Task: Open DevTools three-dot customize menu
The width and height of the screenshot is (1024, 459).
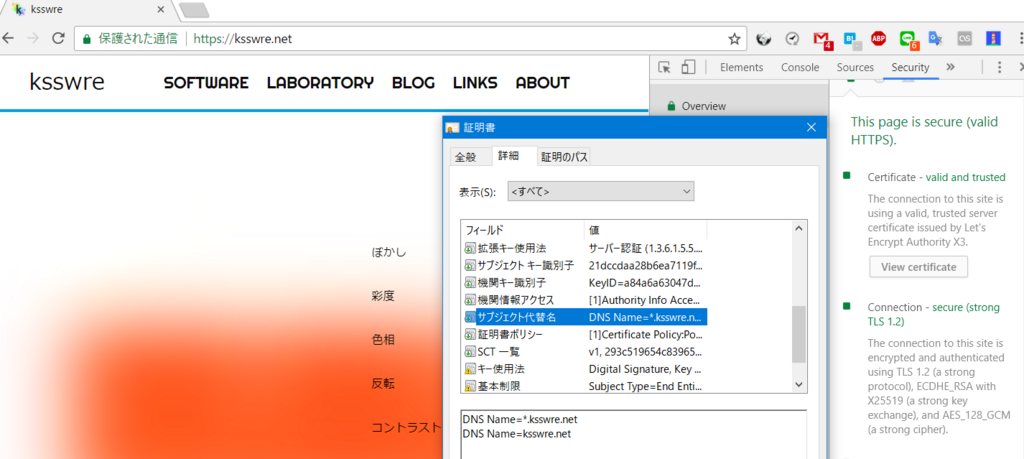Action: [x=999, y=67]
